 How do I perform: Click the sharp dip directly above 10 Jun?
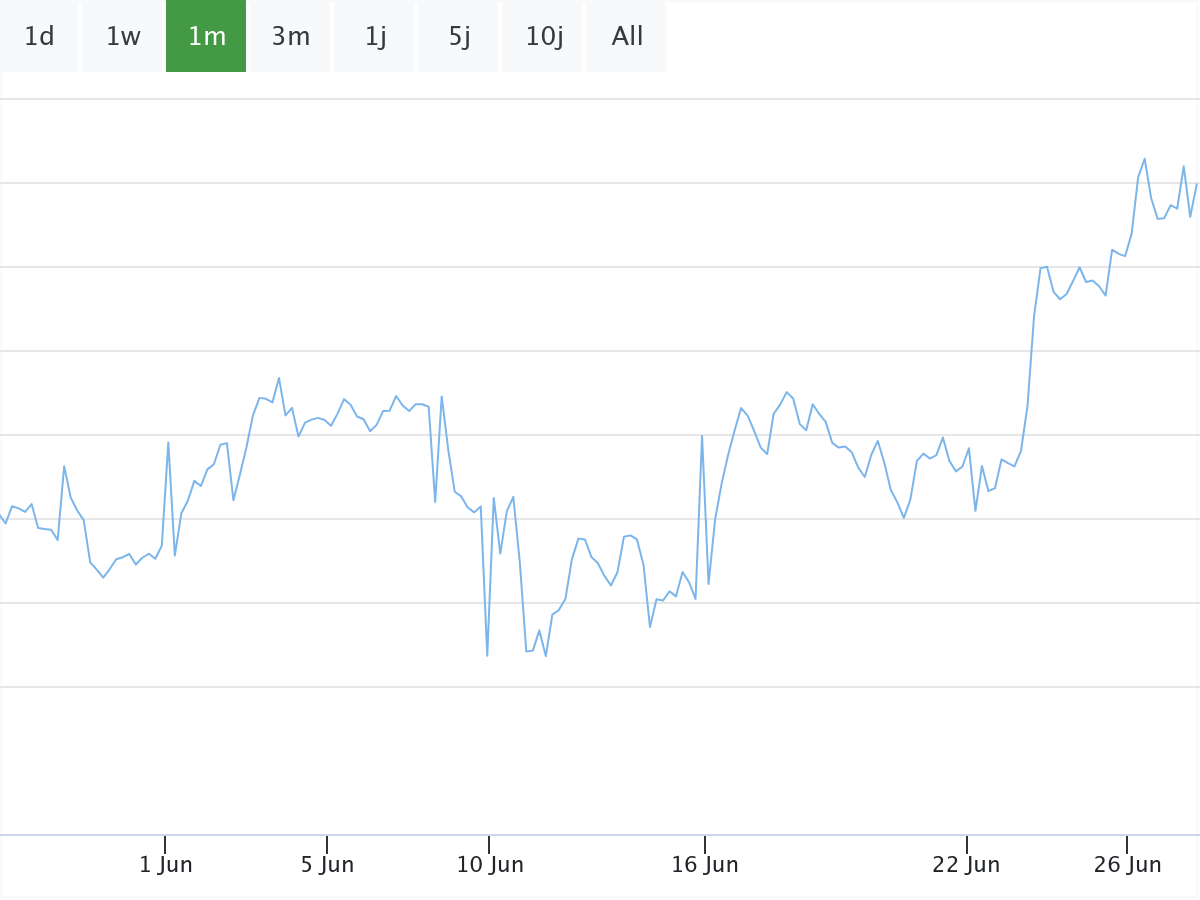[487, 655]
